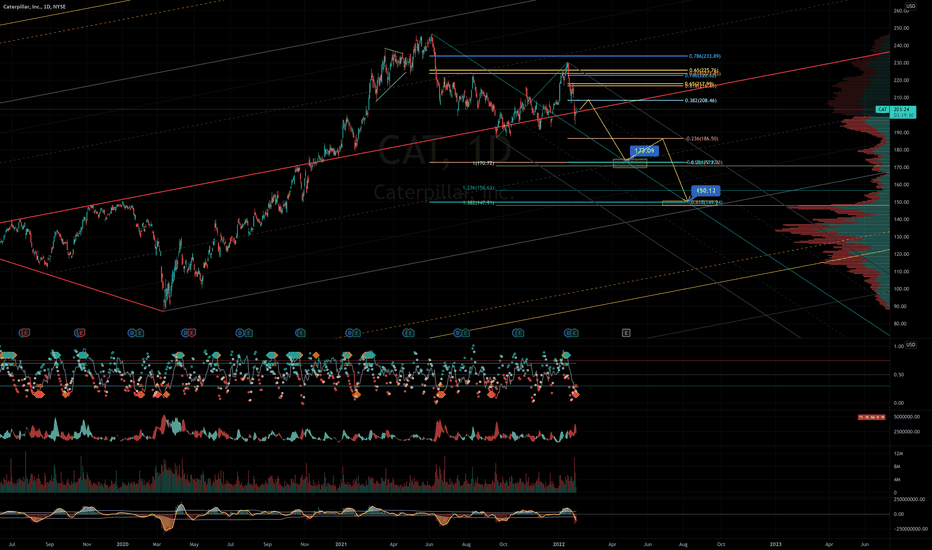Click the Caterpillar, Inc. 1D NYSE title
This screenshot has height=550, width=932.
33,7
